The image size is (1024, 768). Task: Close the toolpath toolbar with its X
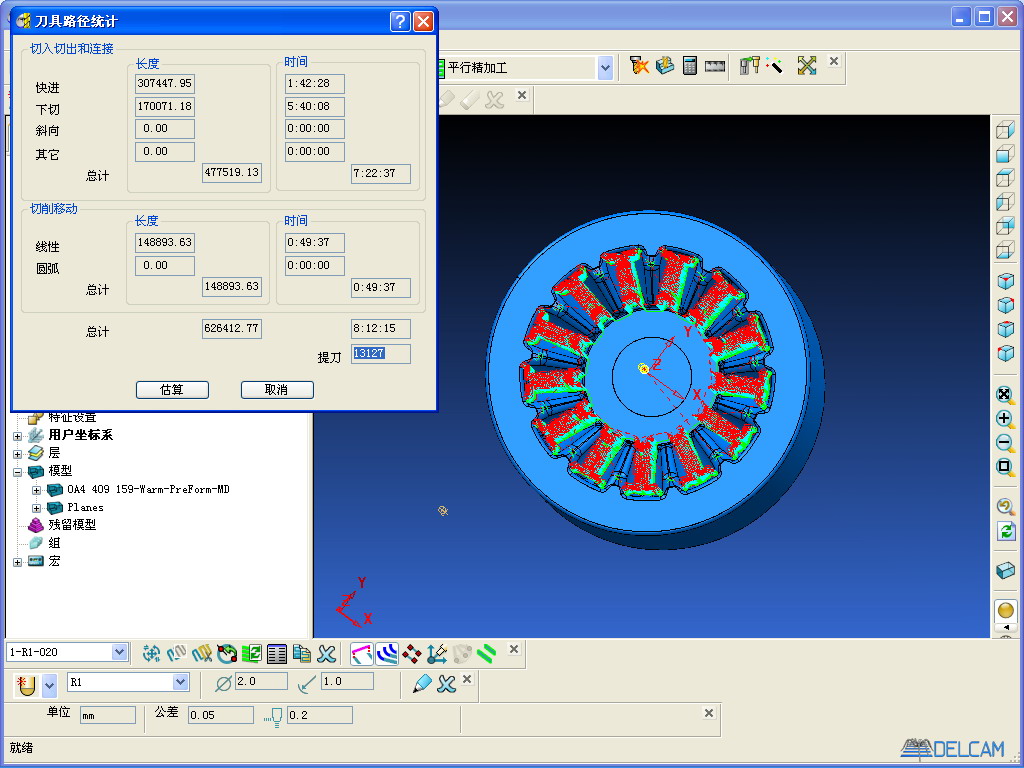pos(514,648)
